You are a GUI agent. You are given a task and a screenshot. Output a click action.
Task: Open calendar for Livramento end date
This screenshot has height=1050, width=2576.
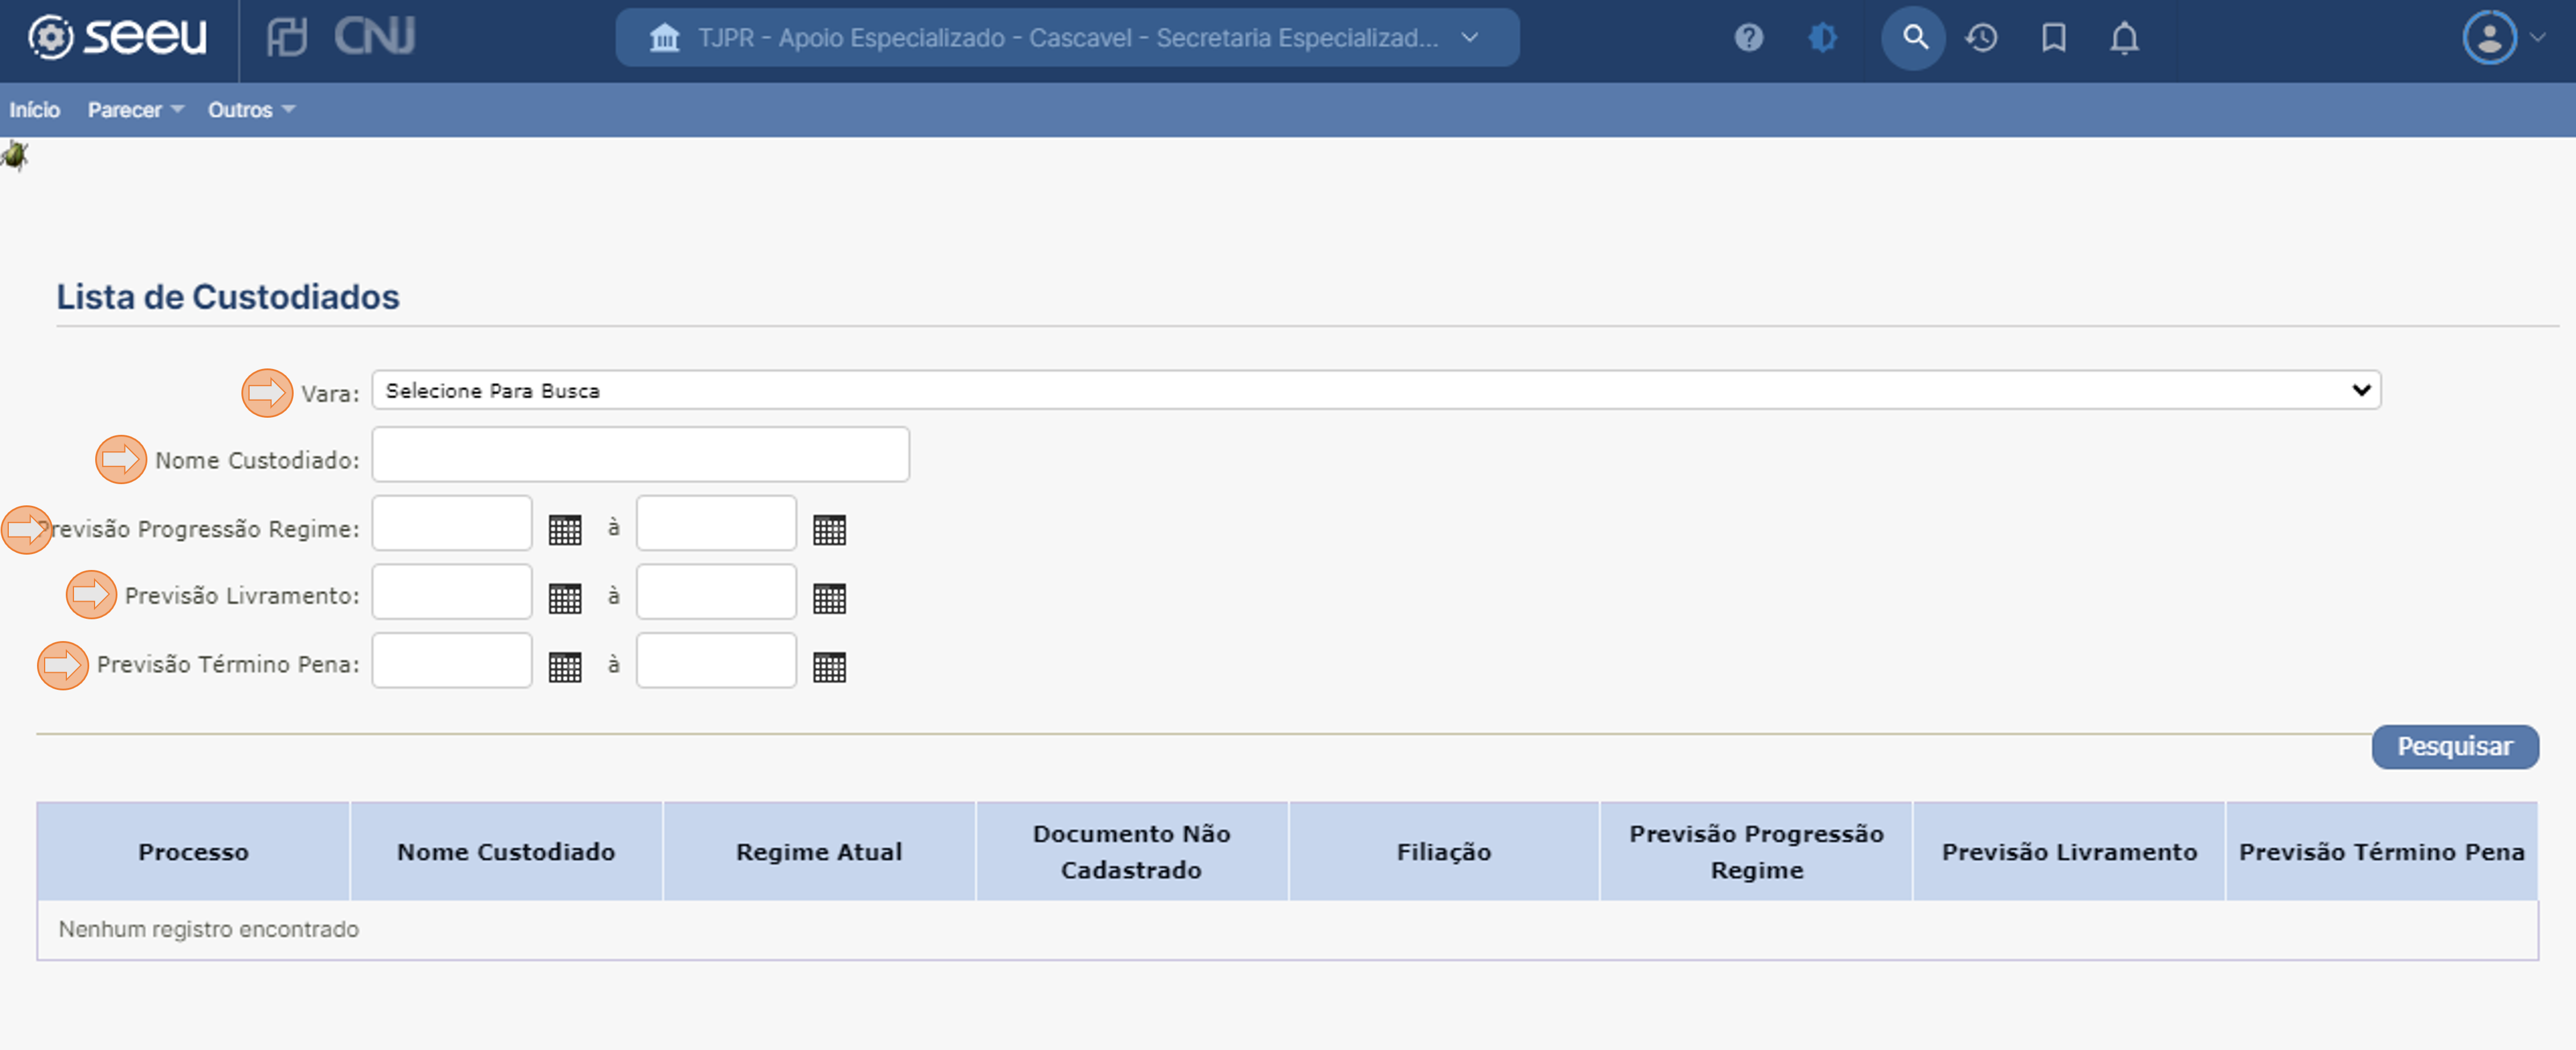pyautogui.click(x=829, y=598)
